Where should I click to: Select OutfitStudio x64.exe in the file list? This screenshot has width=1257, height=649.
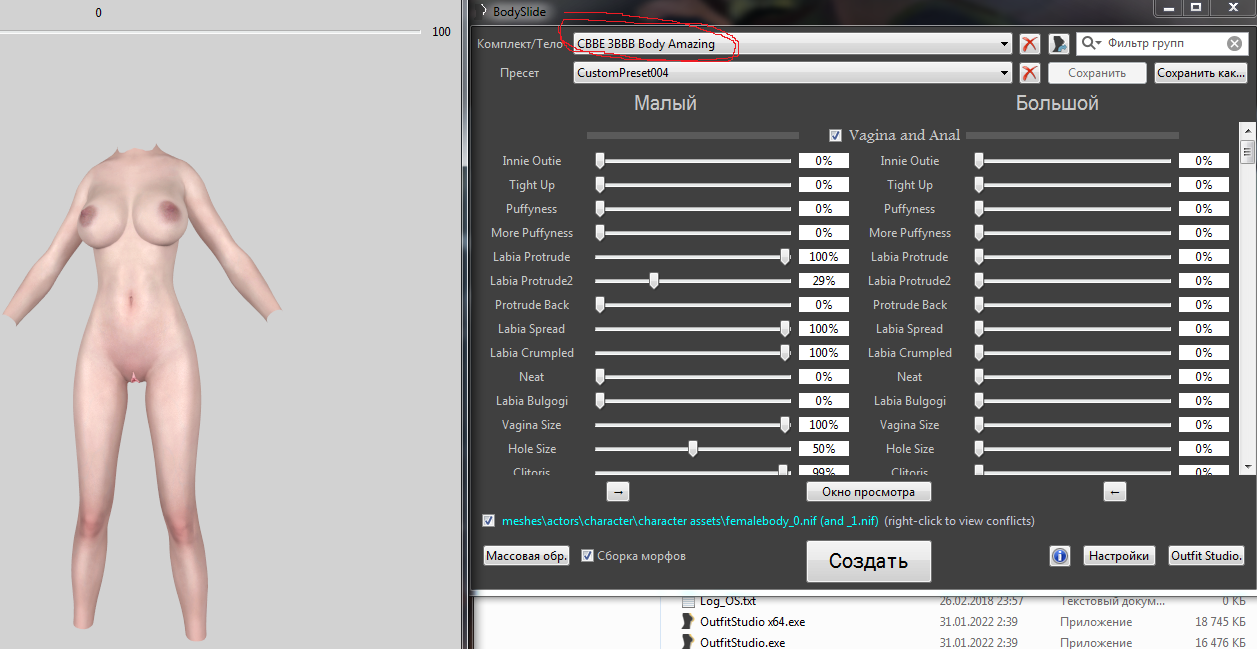pyautogui.click(x=752, y=622)
